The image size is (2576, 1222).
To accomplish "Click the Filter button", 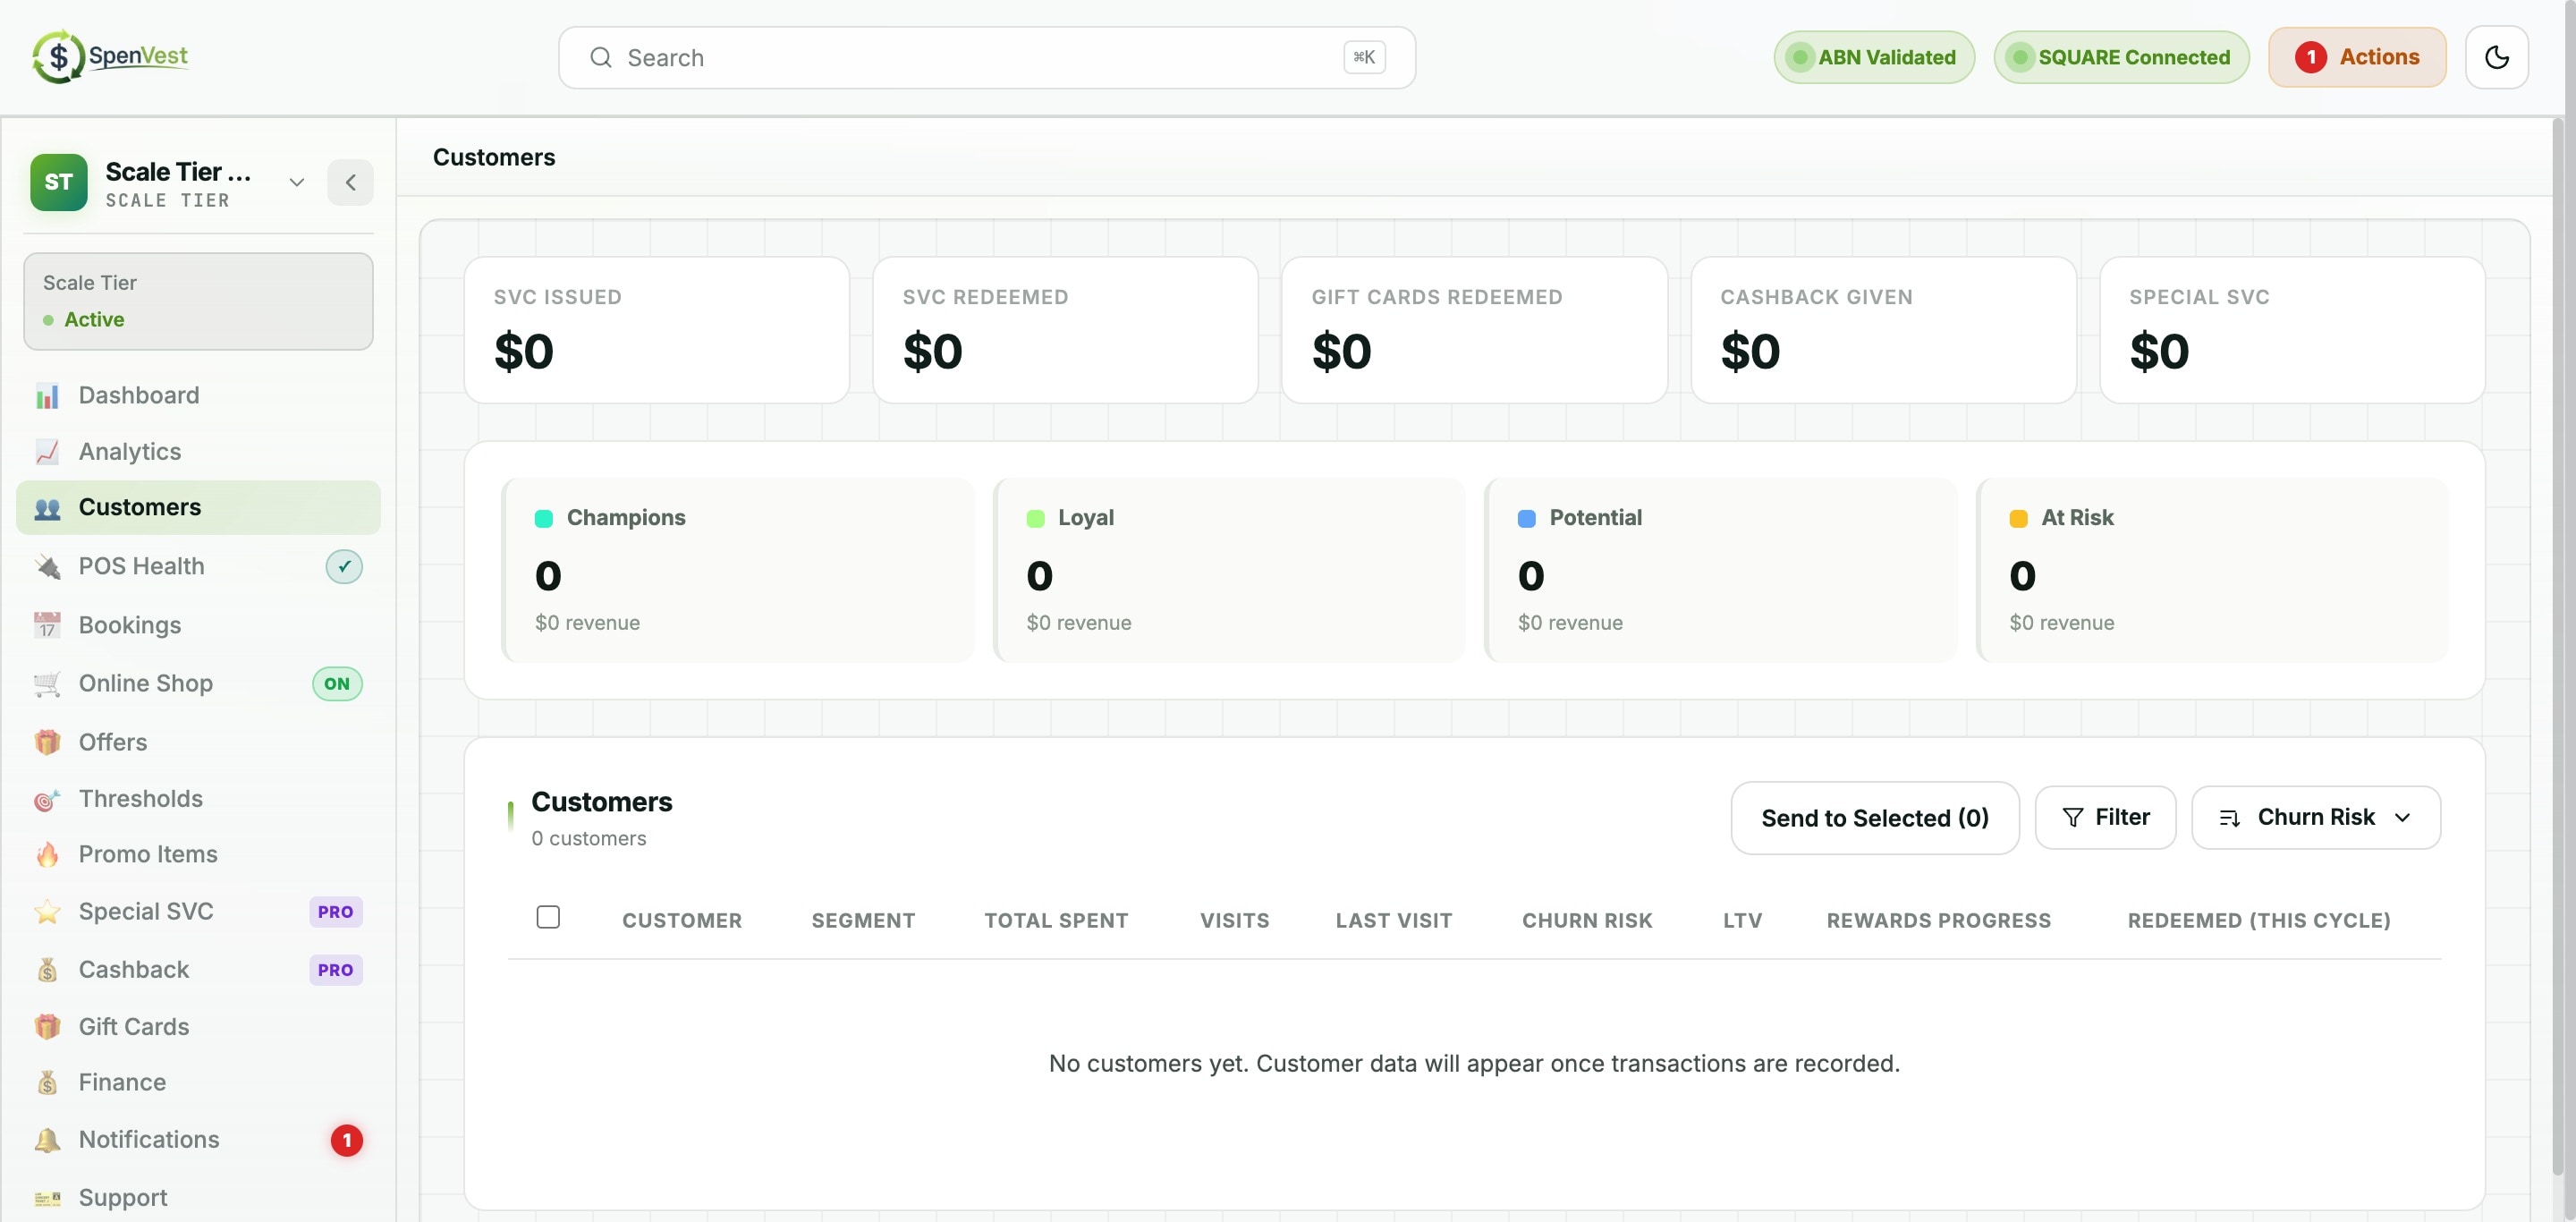I will click(x=2105, y=818).
